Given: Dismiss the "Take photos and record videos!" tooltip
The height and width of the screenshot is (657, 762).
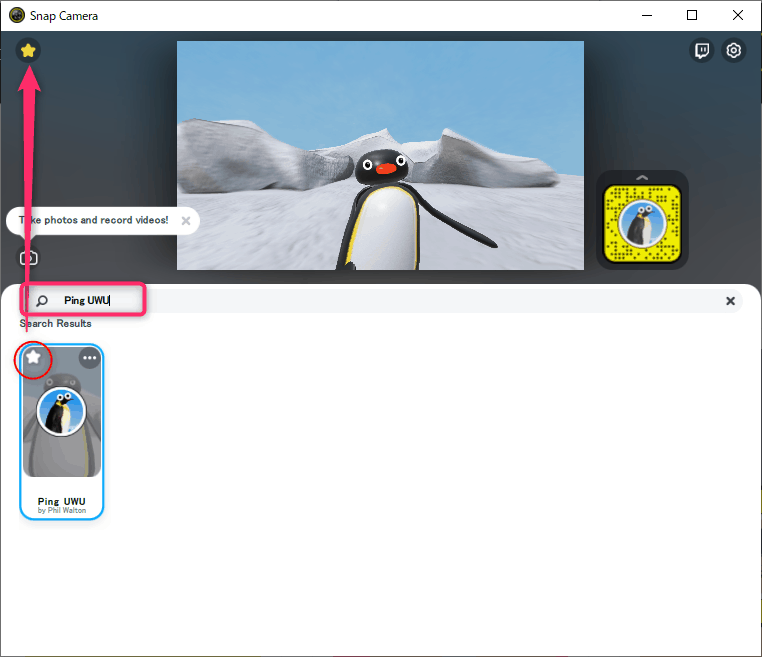Looking at the screenshot, I should point(185,220).
